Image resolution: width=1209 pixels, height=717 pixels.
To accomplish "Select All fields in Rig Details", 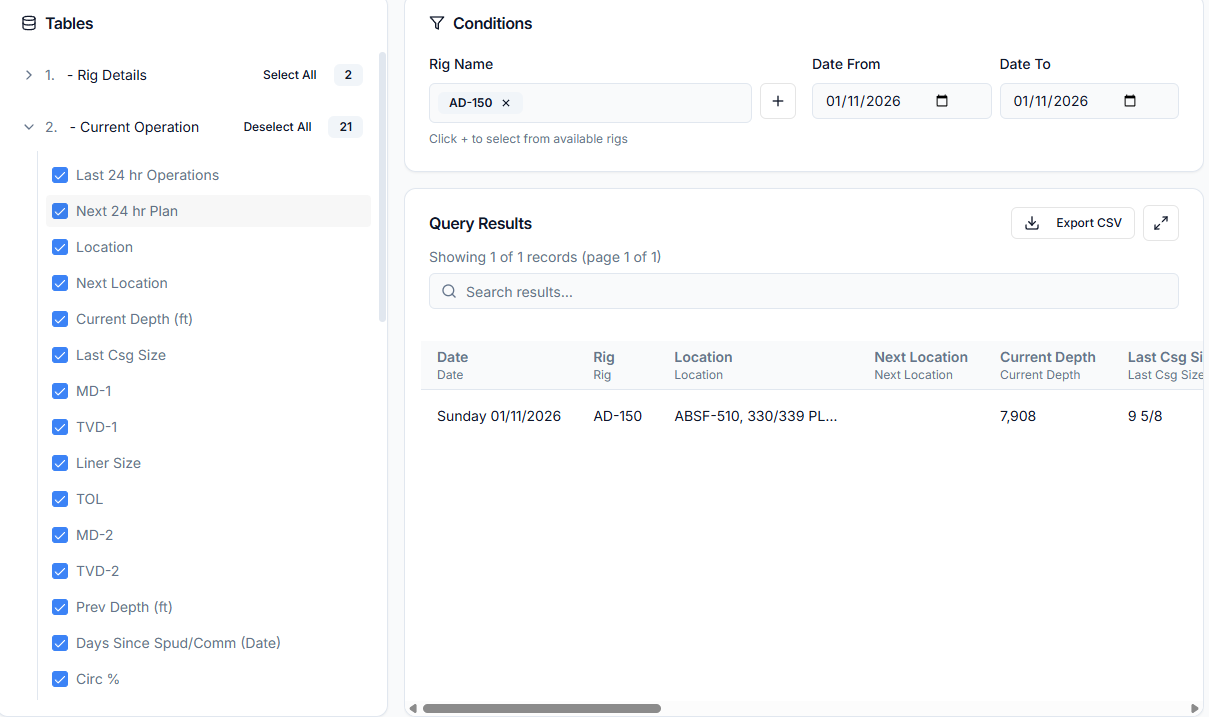I will pos(289,75).
